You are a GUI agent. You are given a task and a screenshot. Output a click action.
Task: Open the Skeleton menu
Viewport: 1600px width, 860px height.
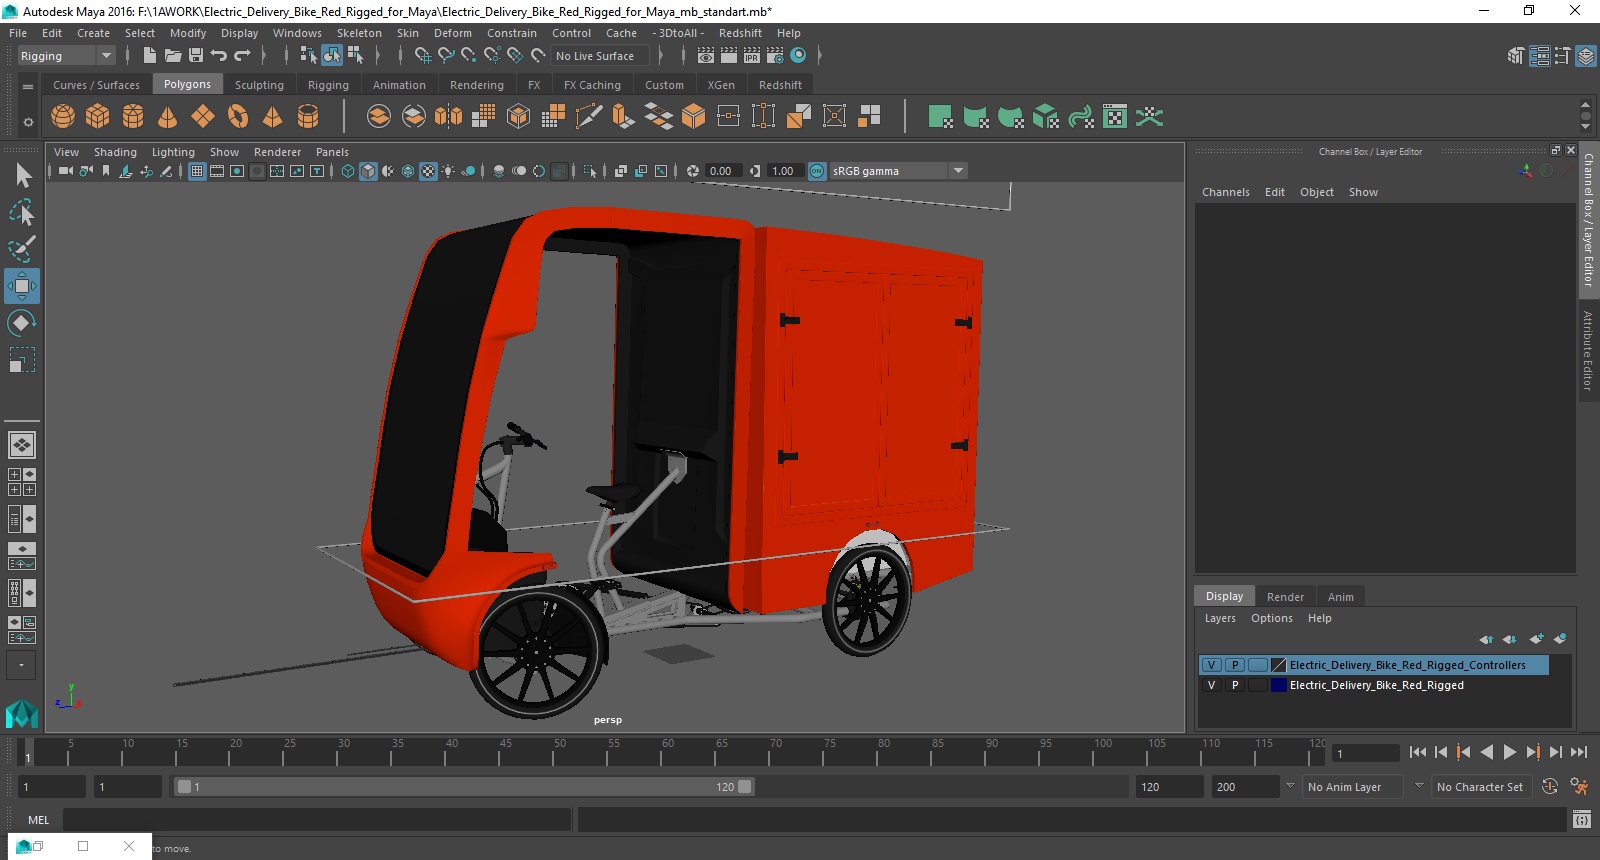coord(359,33)
